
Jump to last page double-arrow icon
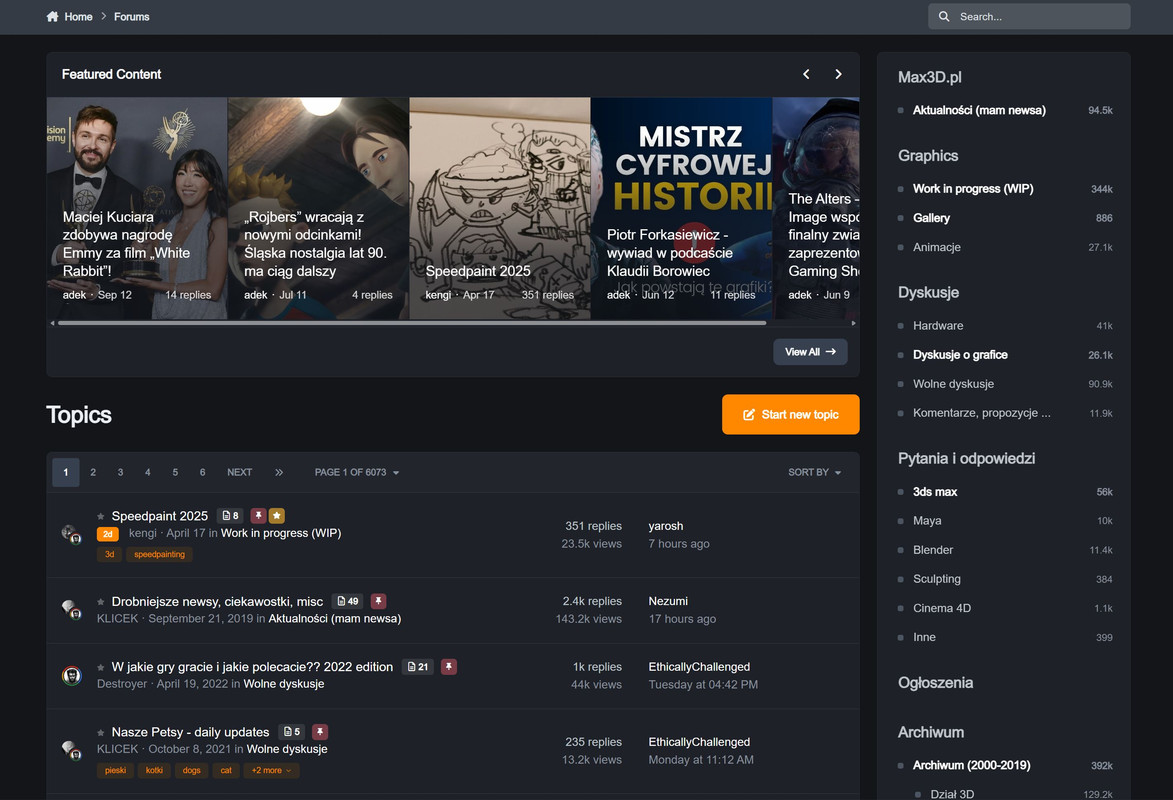pyautogui.click(x=279, y=472)
